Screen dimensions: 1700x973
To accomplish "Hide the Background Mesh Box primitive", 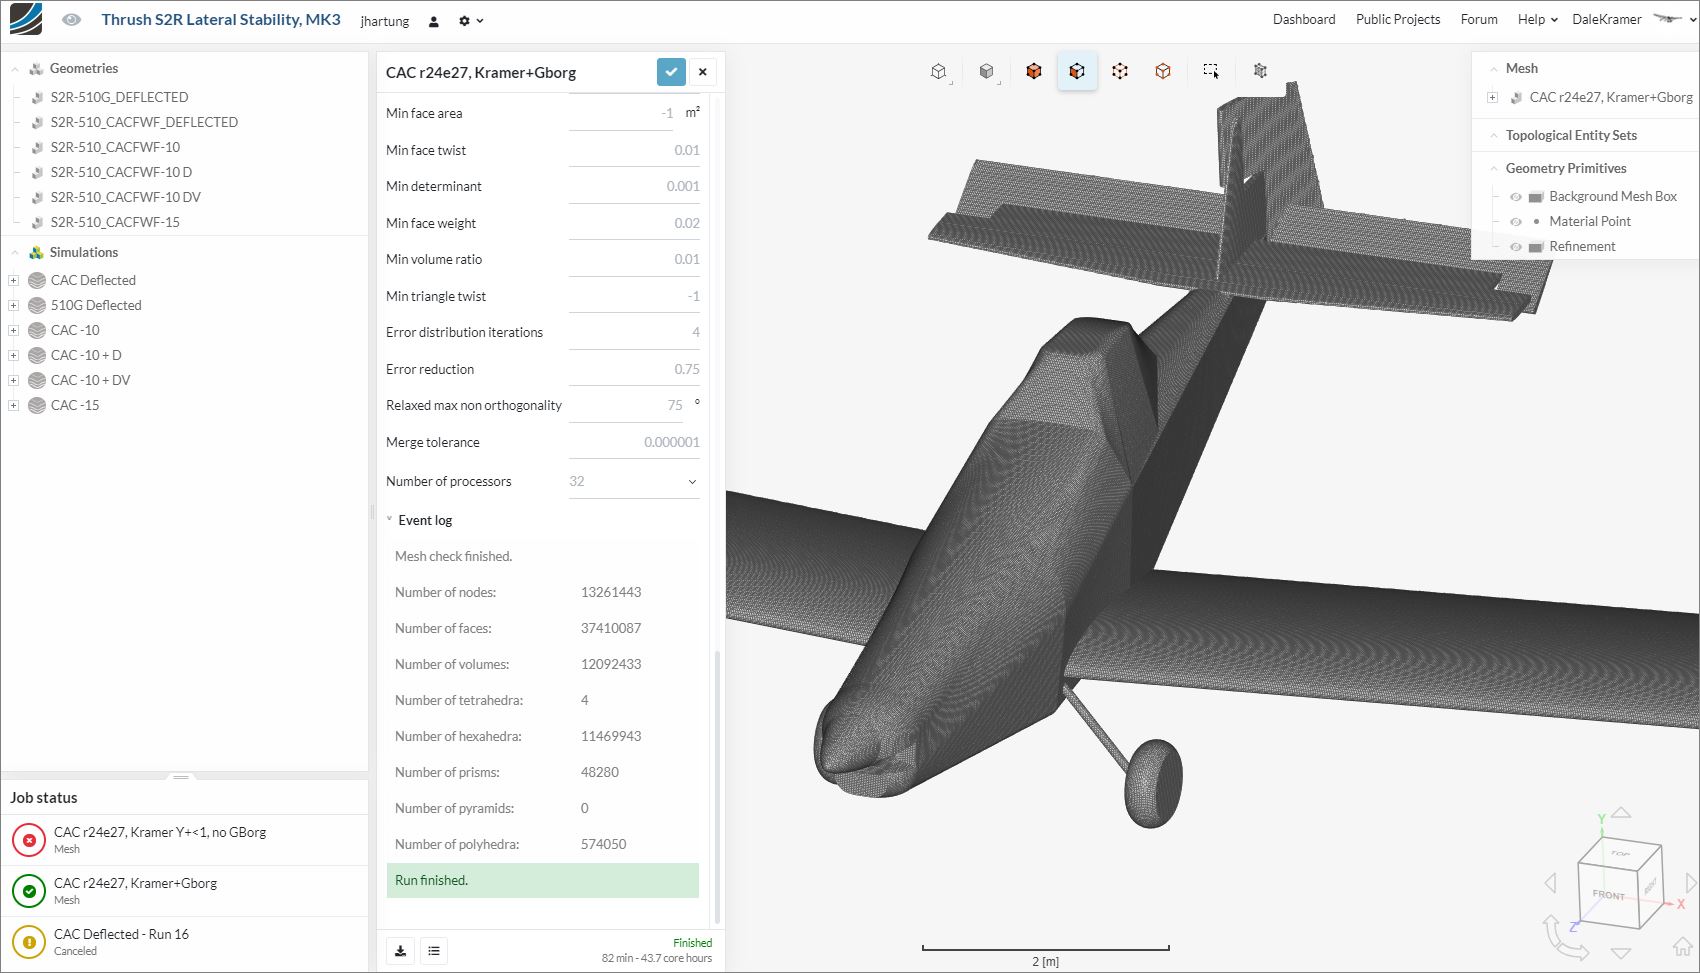I will click(1516, 197).
